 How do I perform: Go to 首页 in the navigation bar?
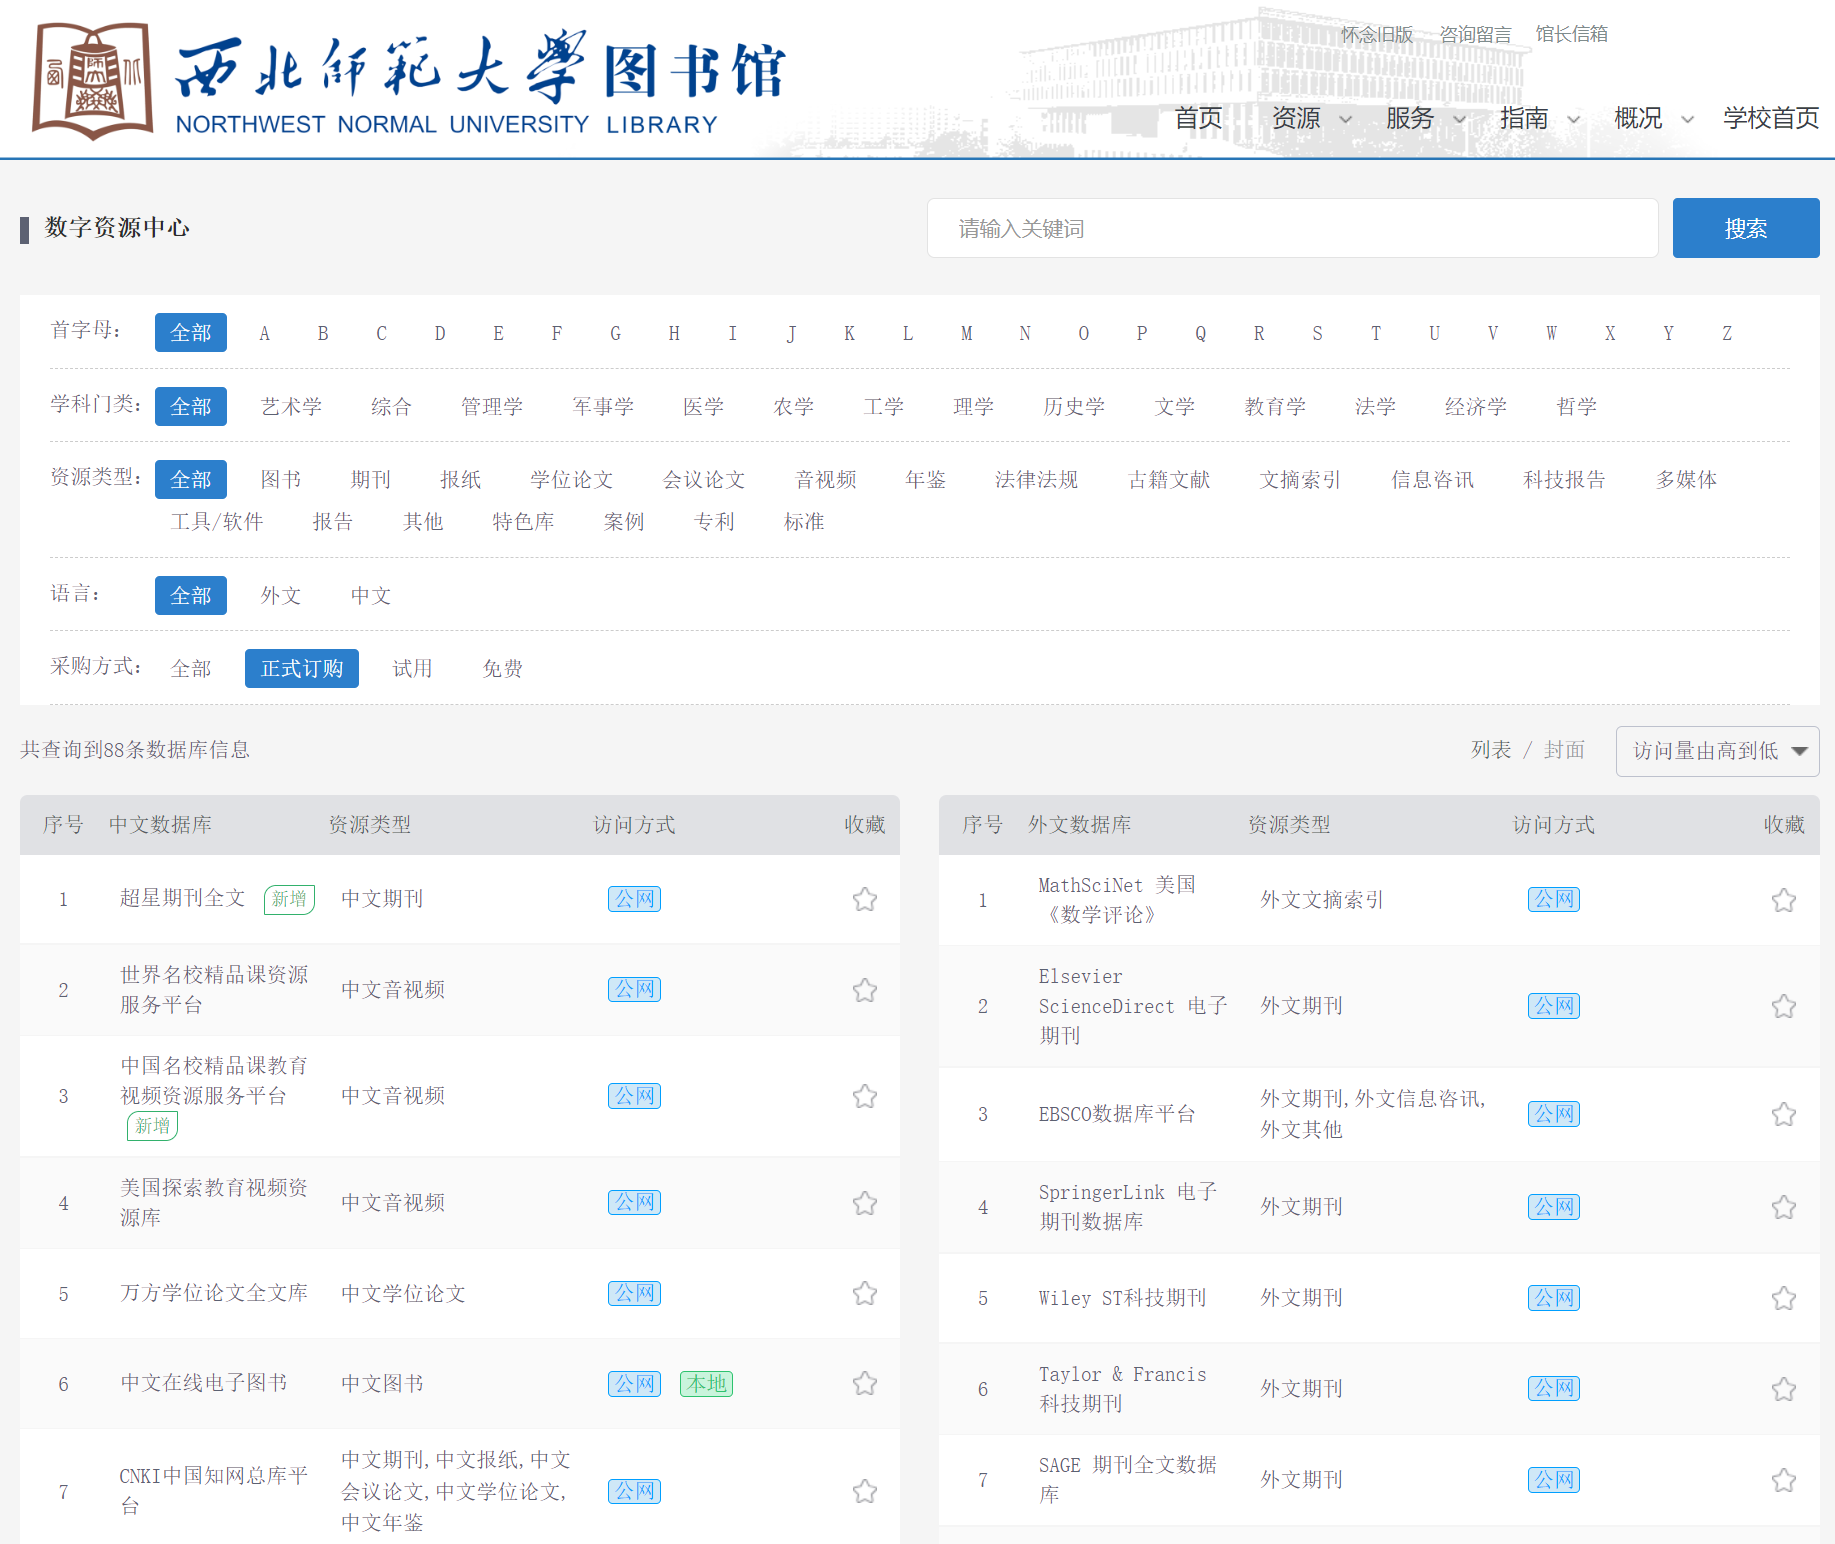click(x=1198, y=119)
